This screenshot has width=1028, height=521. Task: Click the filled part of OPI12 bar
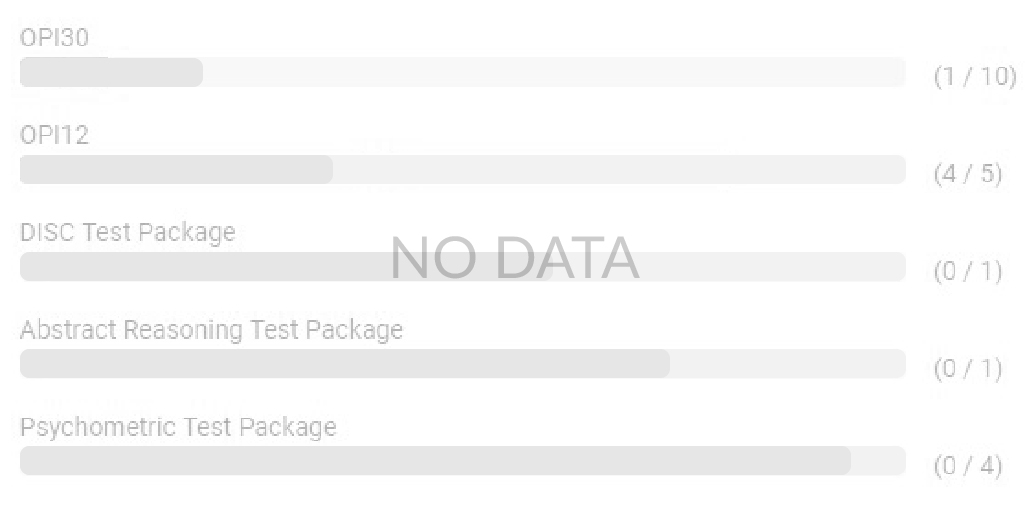pyautogui.click(x=176, y=170)
